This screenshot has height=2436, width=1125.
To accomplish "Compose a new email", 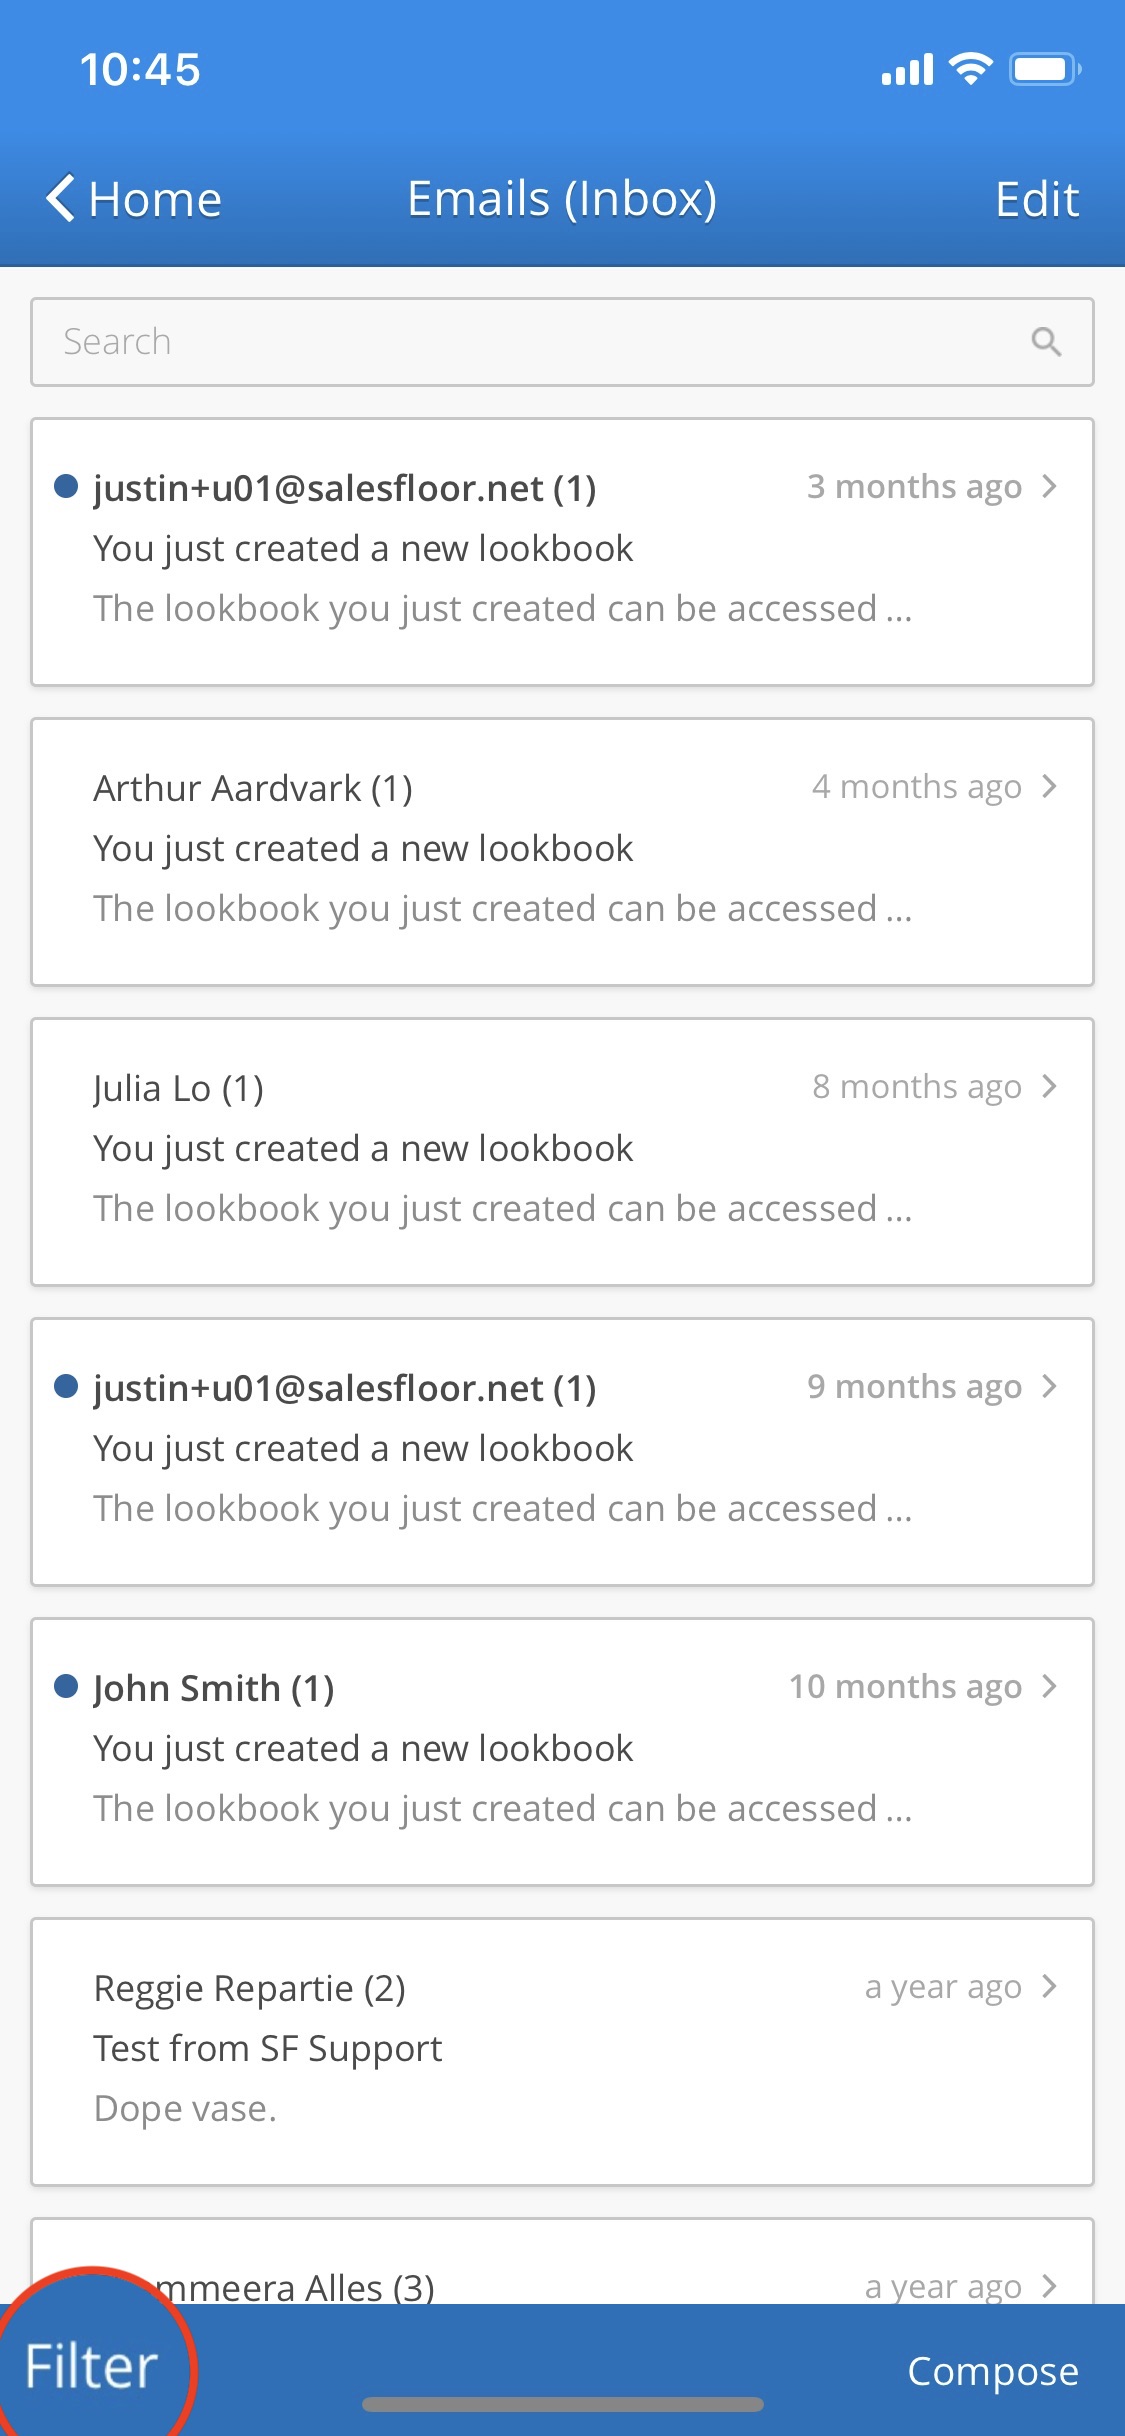I will [x=992, y=2371].
